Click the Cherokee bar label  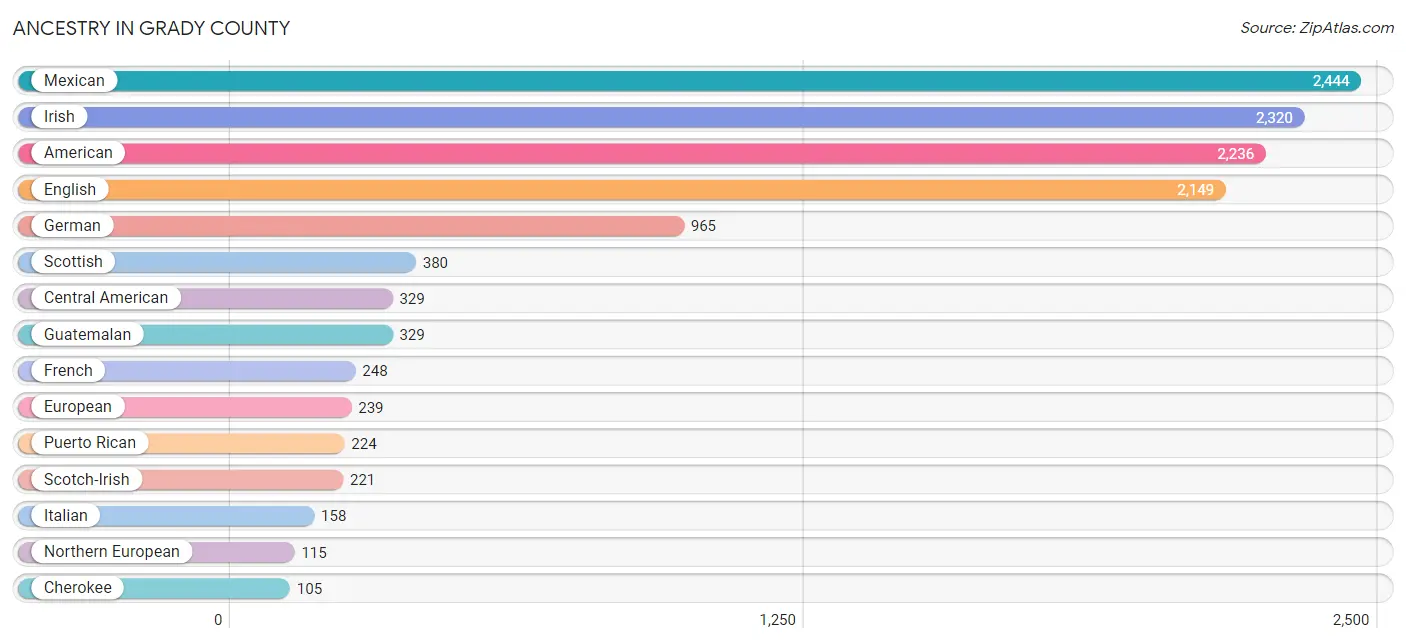[x=78, y=588]
